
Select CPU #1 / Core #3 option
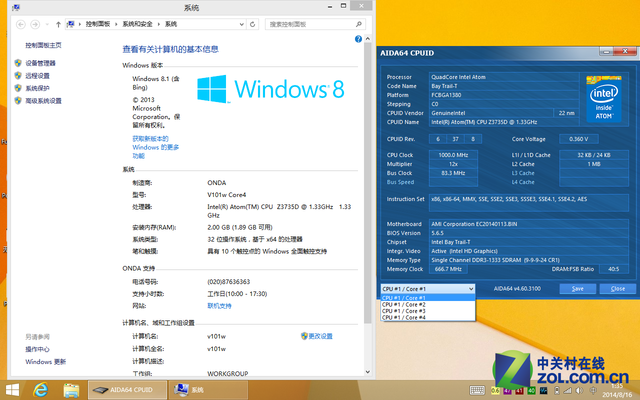point(428,311)
